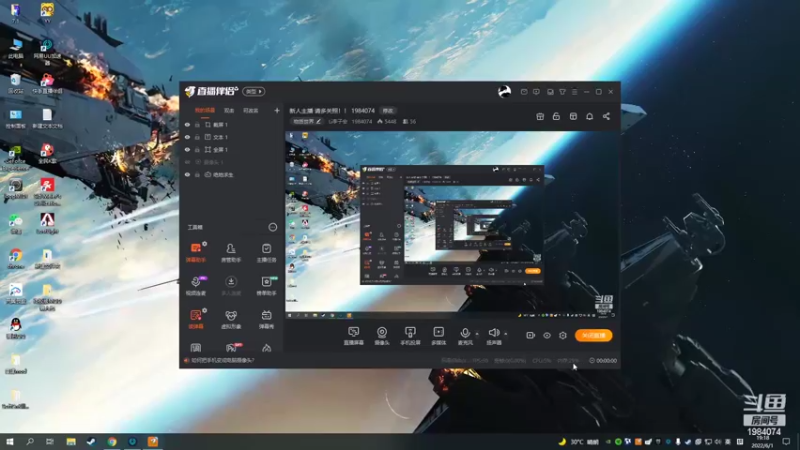Open the 房管助手 tool
The width and height of the screenshot is (800, 450).
231,252
